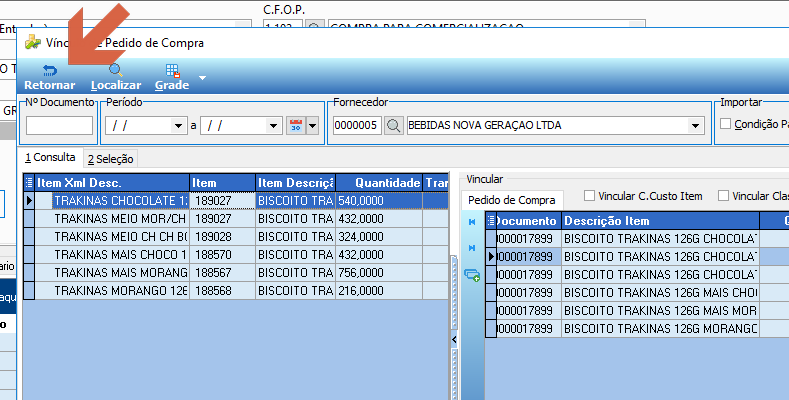
Task: Click the first skip arrow icon in Vincular panel
Action: pyautogui.click(x=472, y=222)
